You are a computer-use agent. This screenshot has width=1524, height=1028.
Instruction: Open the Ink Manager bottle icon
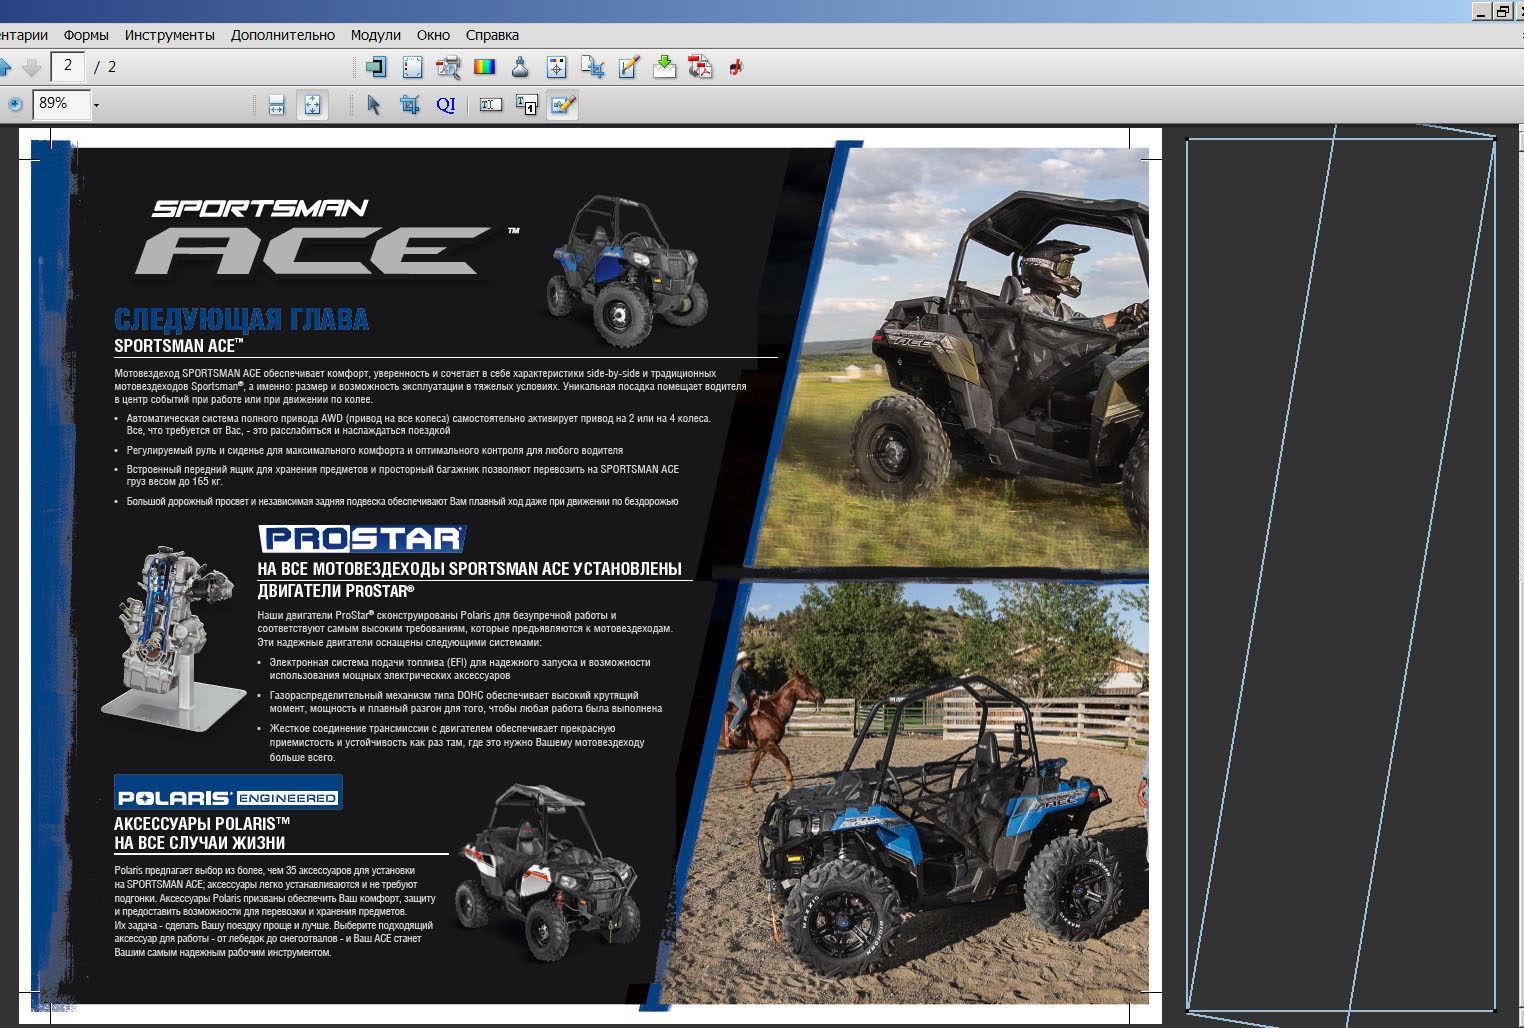[x=520, y=67]
